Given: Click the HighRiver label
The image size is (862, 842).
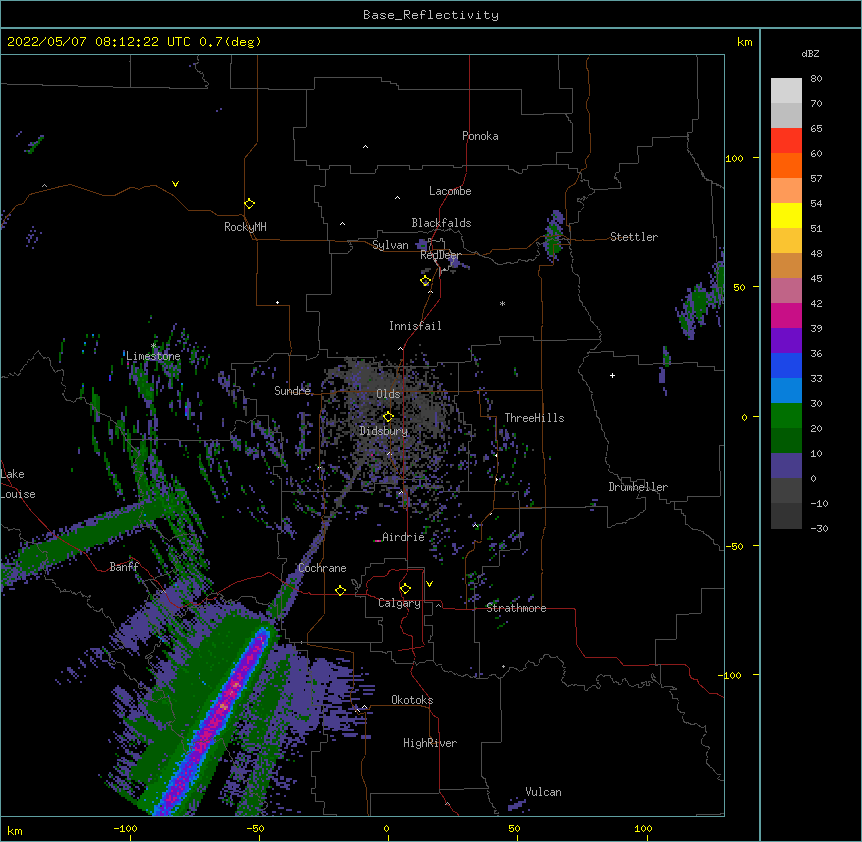Looking at the screenshot, I should [429, 743].
